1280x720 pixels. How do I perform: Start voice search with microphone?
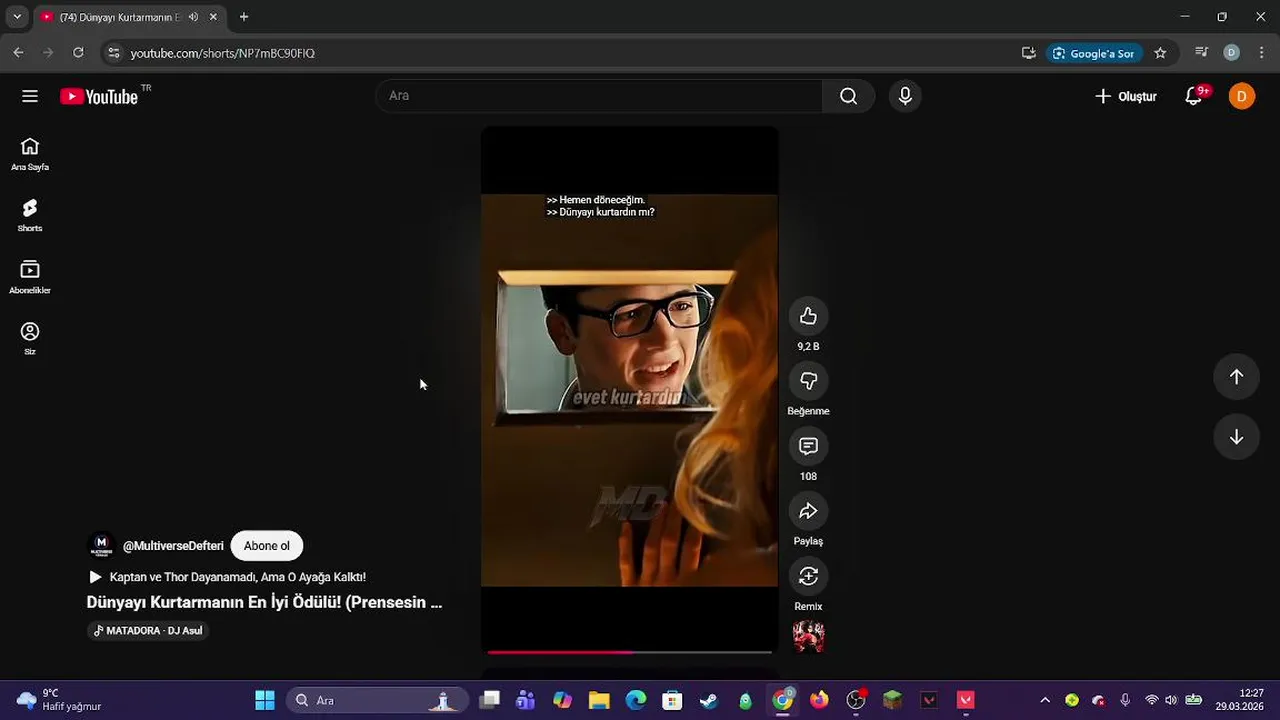point(905,96)
